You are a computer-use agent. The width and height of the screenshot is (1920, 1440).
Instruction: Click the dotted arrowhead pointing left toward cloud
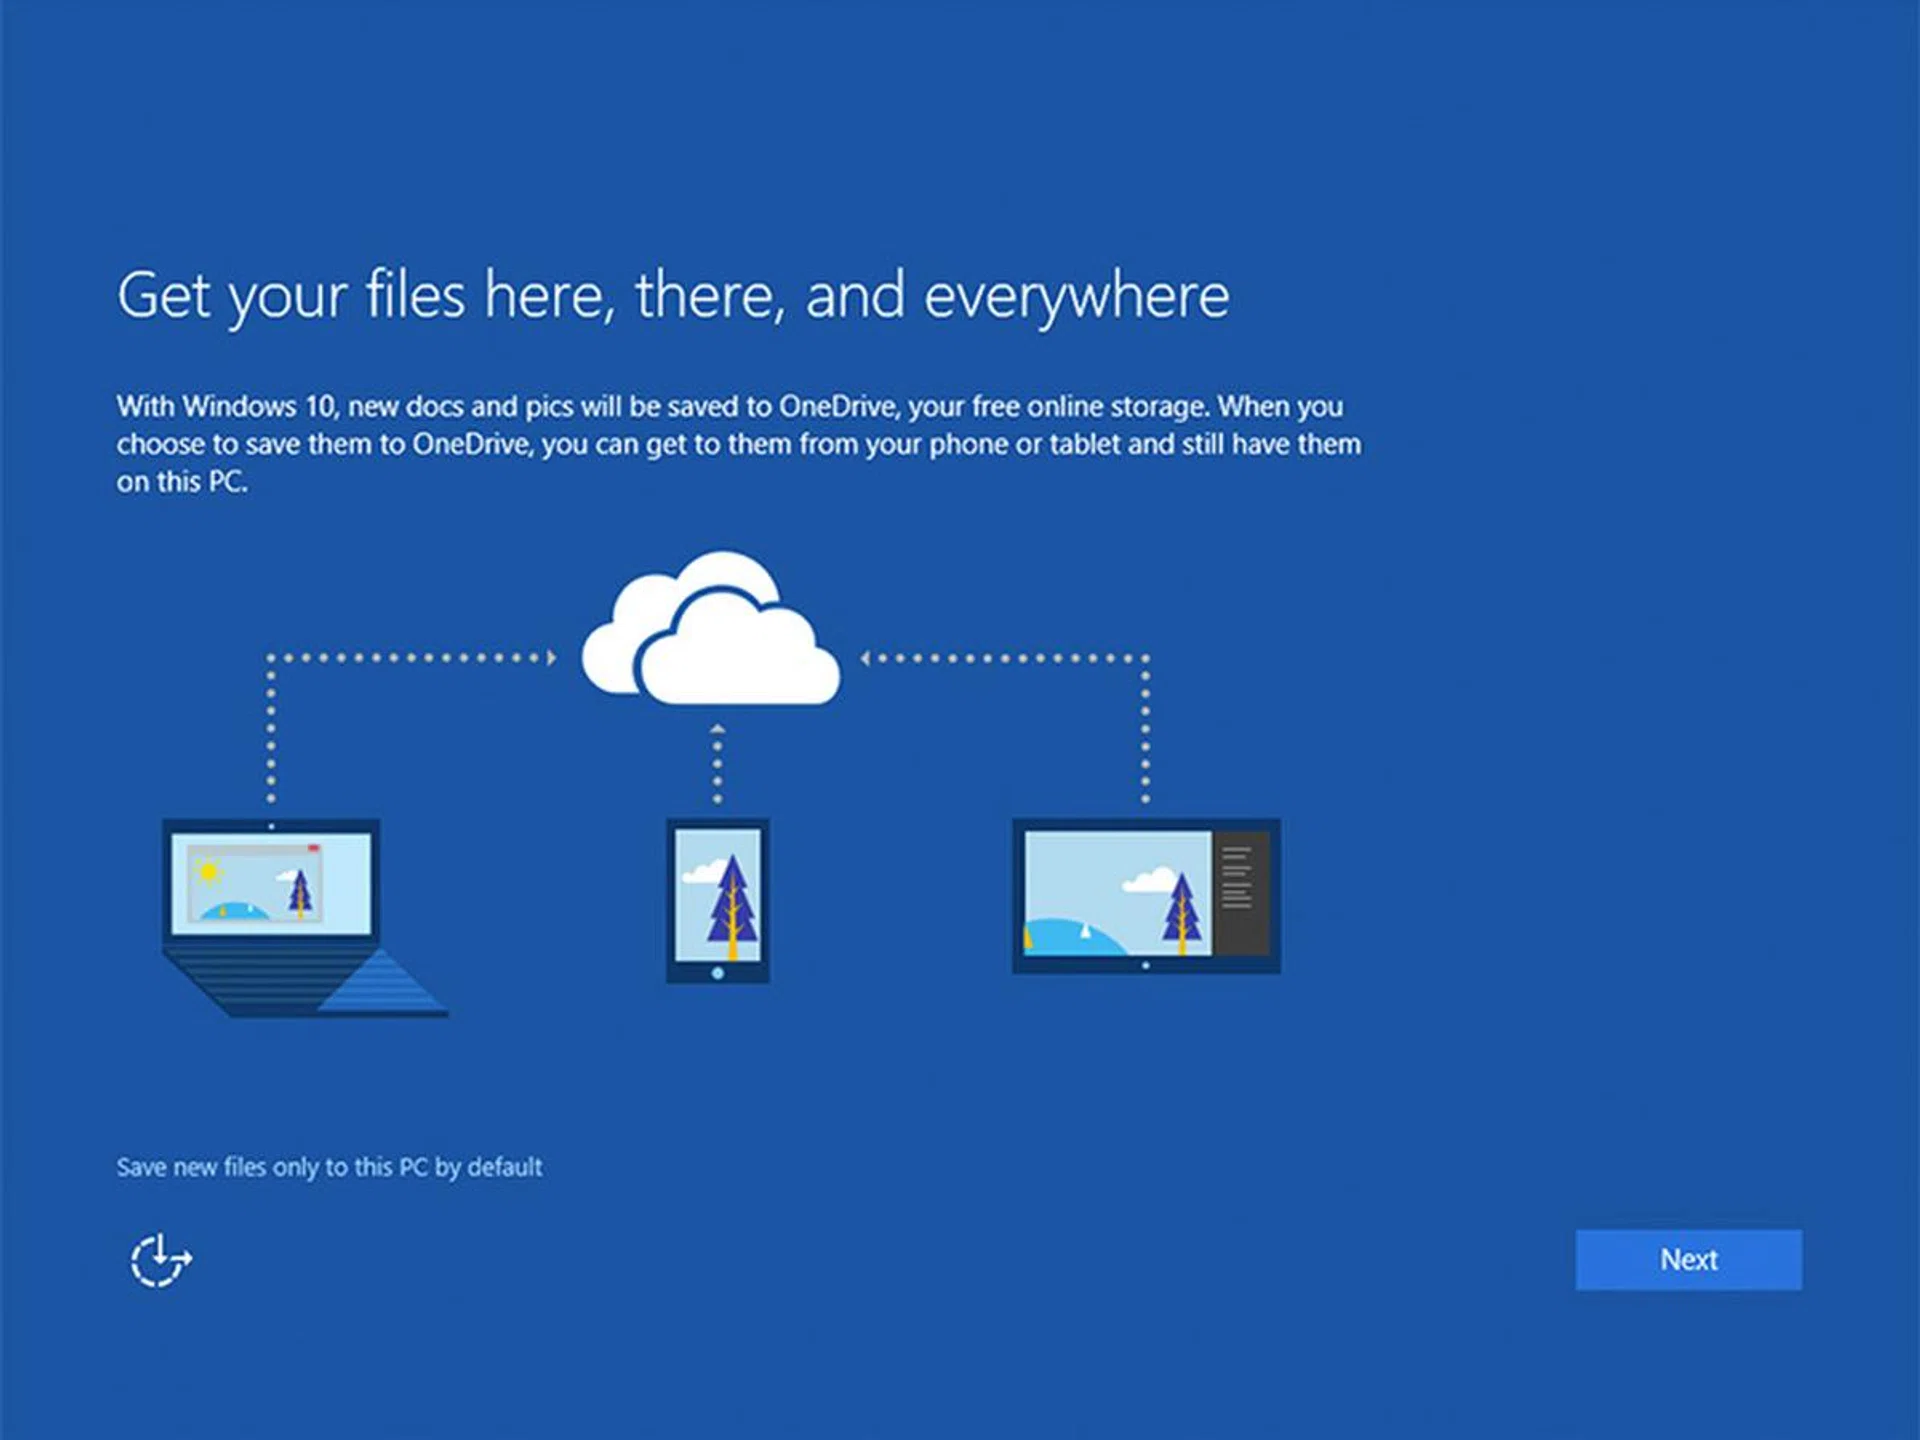866,657
